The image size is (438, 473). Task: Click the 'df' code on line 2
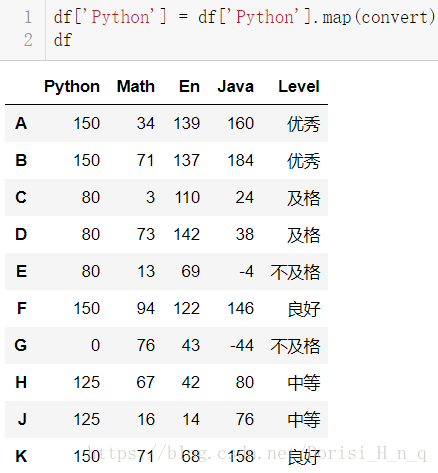click(x=62, y=40)
